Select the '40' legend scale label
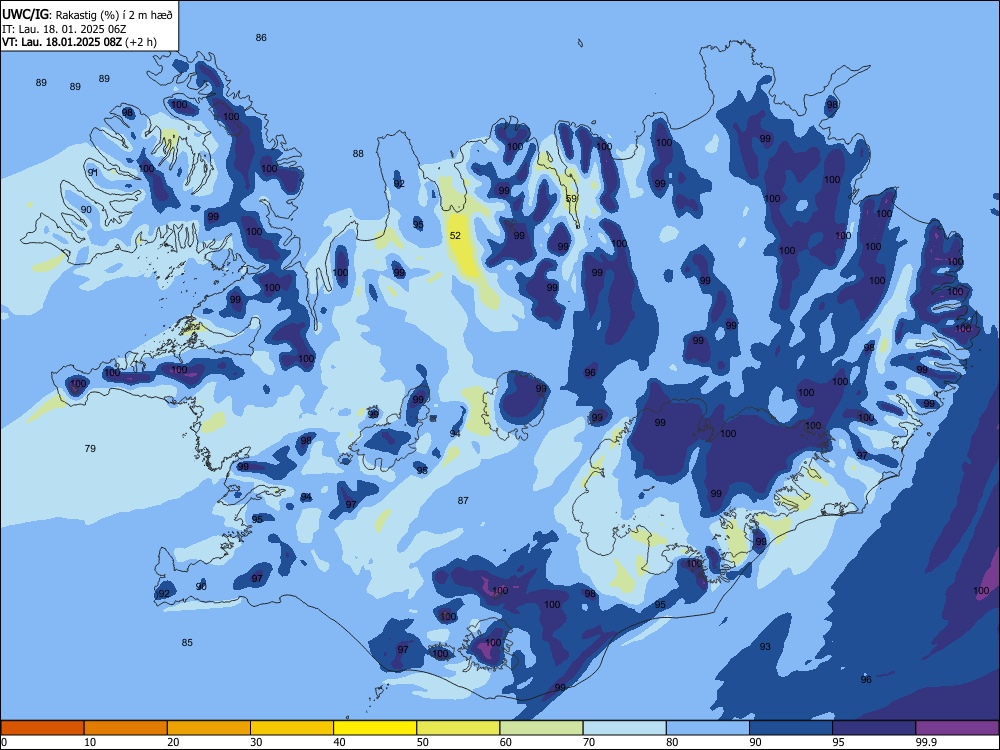Viewport: 1000px width, 750px height. click(x=340, y=742)
